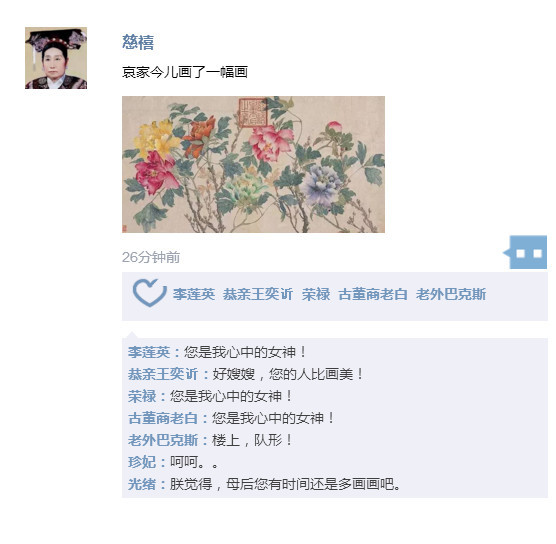Click the 慈禧 username link
Image resolution: width=556 pixels, height=544 pixels.
[x=138, y=42]
